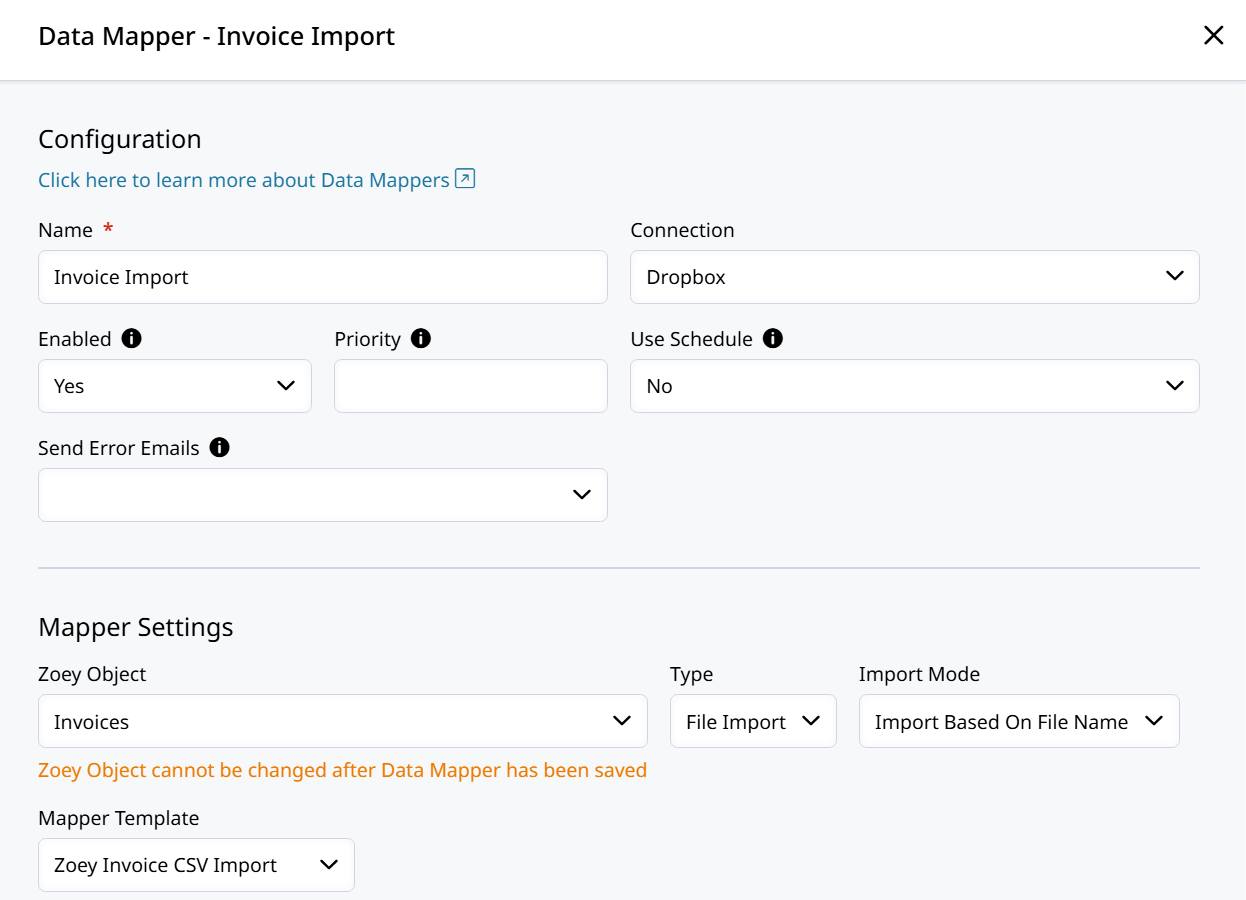Click the Use Schedule info icon
Screen dimensions: 1246x900
coord(772,339)
